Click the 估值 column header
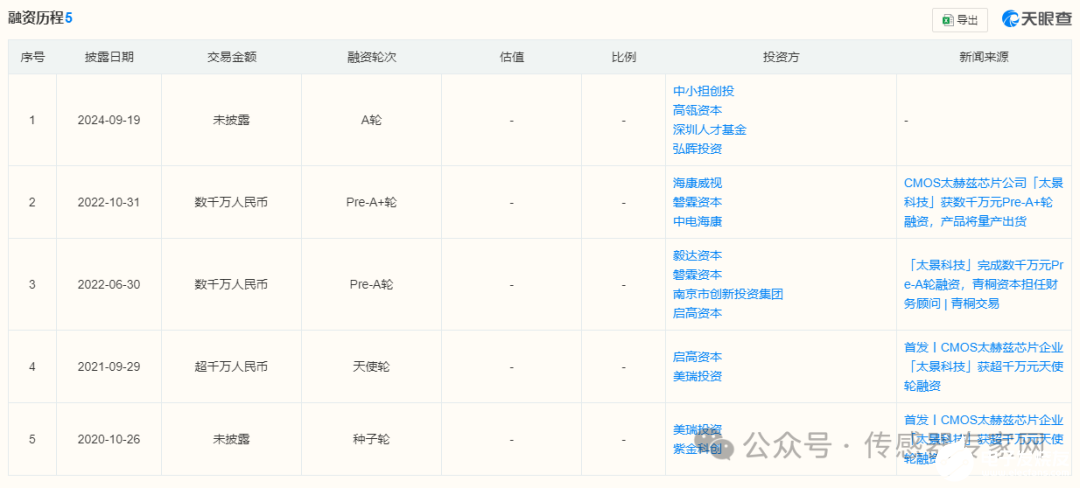 511,57
